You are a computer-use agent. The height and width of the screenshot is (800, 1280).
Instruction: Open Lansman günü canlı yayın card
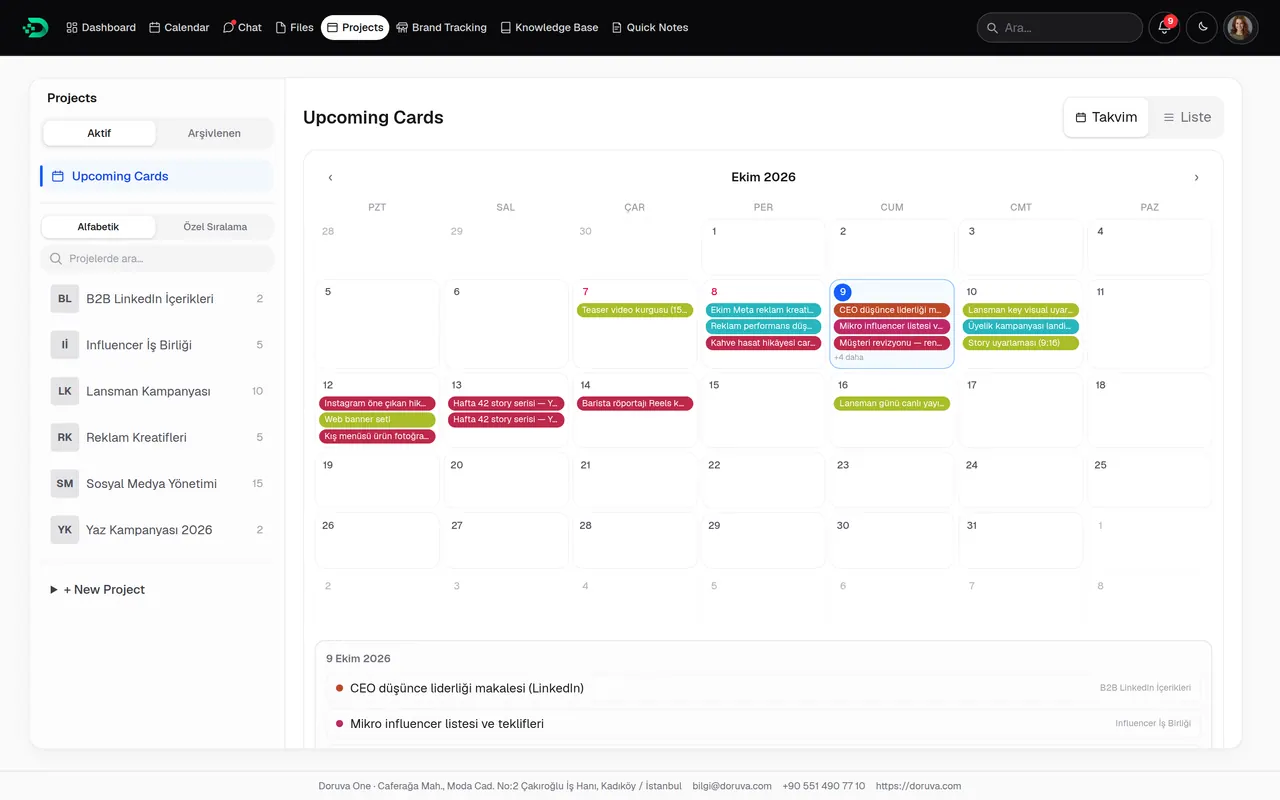pos(892,404)
